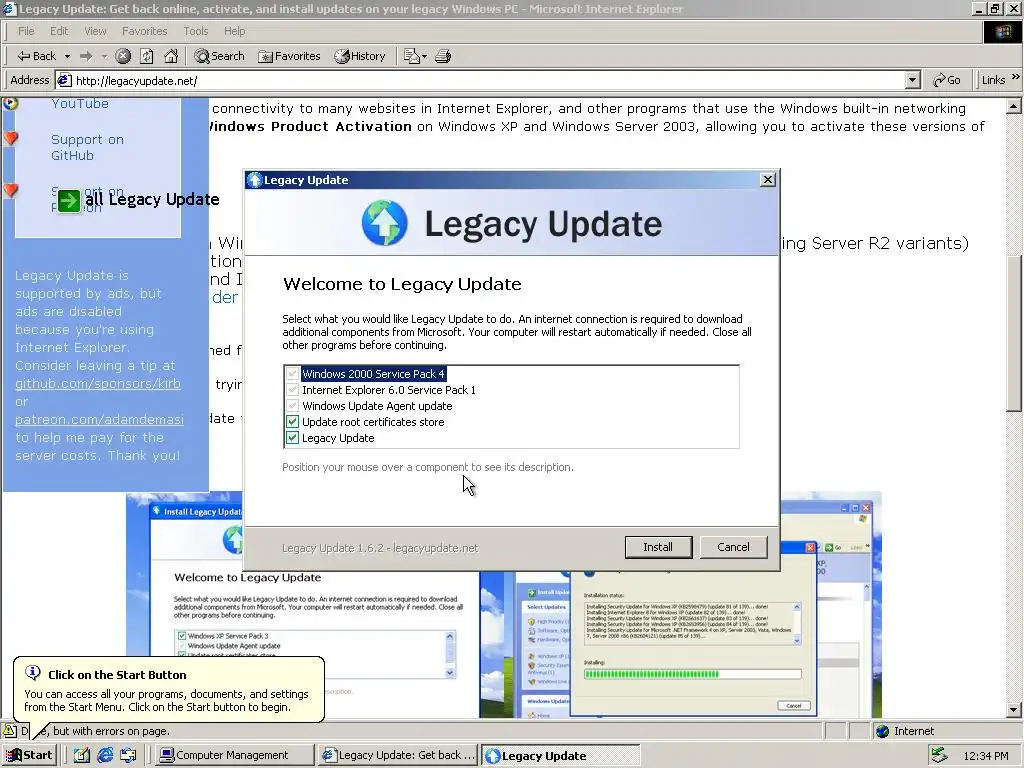Open the Help menu
This screenshot has width=1024, height=768.
[234, 31]
